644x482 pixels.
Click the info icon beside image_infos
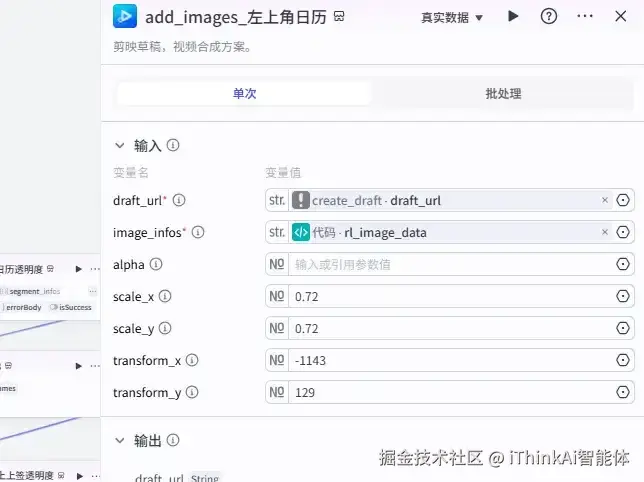(x=198, y=232)
